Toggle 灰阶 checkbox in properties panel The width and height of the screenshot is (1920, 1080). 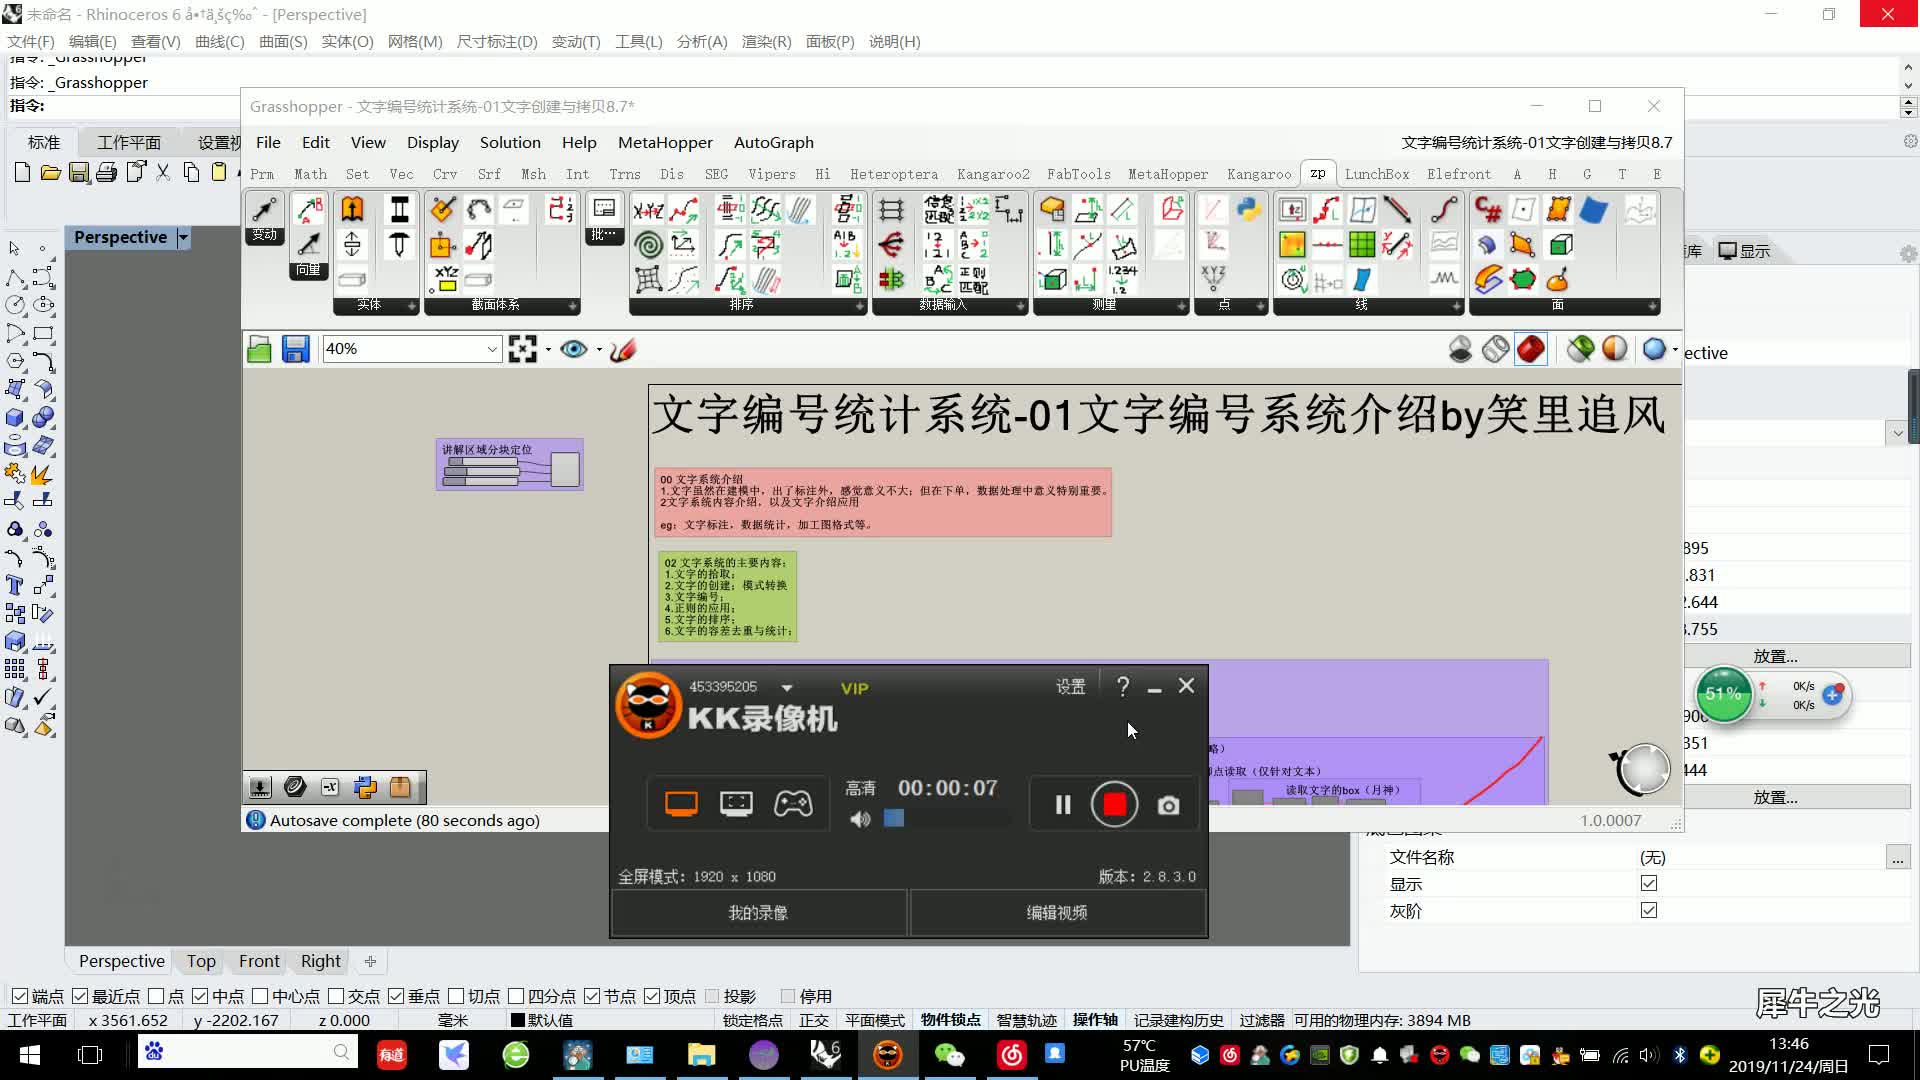point(1649,911)
